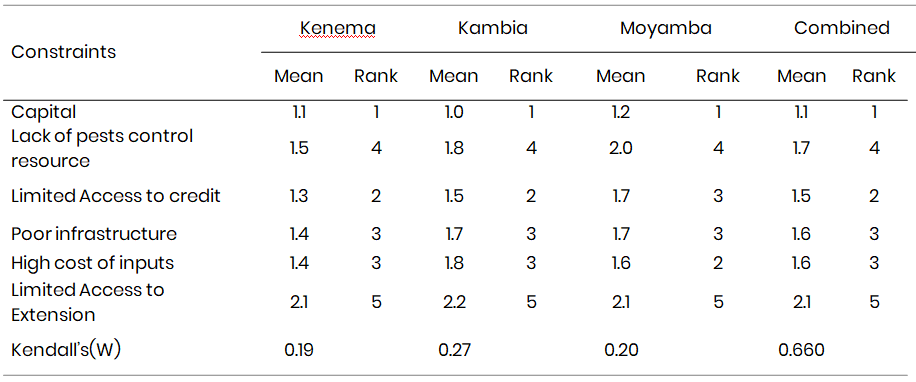Click Kenema Kendall's value 0.19
Viewport: 916px width, 382px height.
click(x=299, y=350)
